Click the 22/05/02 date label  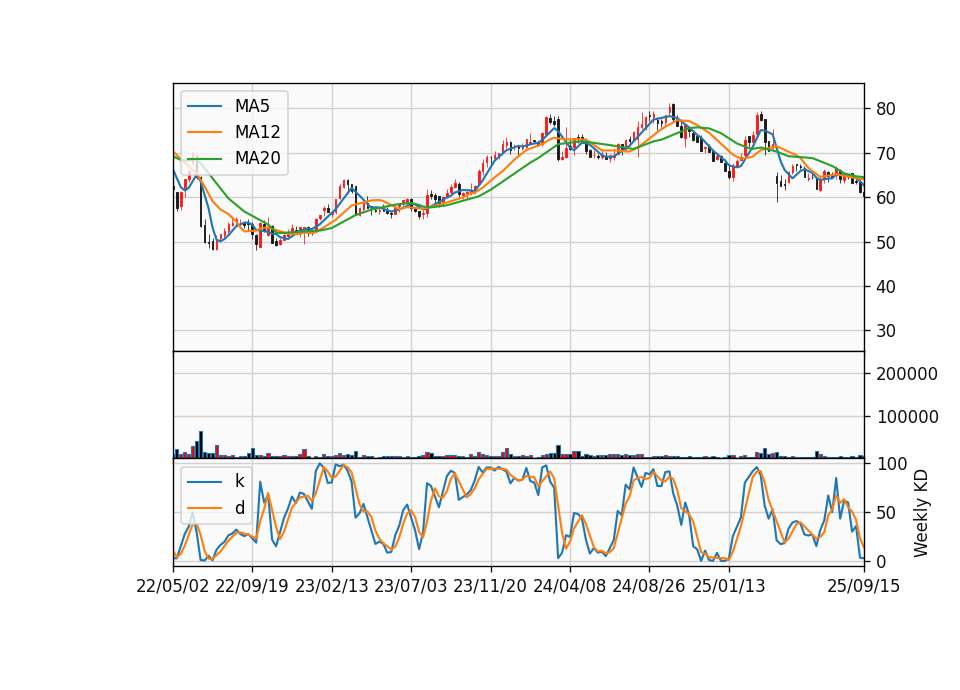[173, 586]
